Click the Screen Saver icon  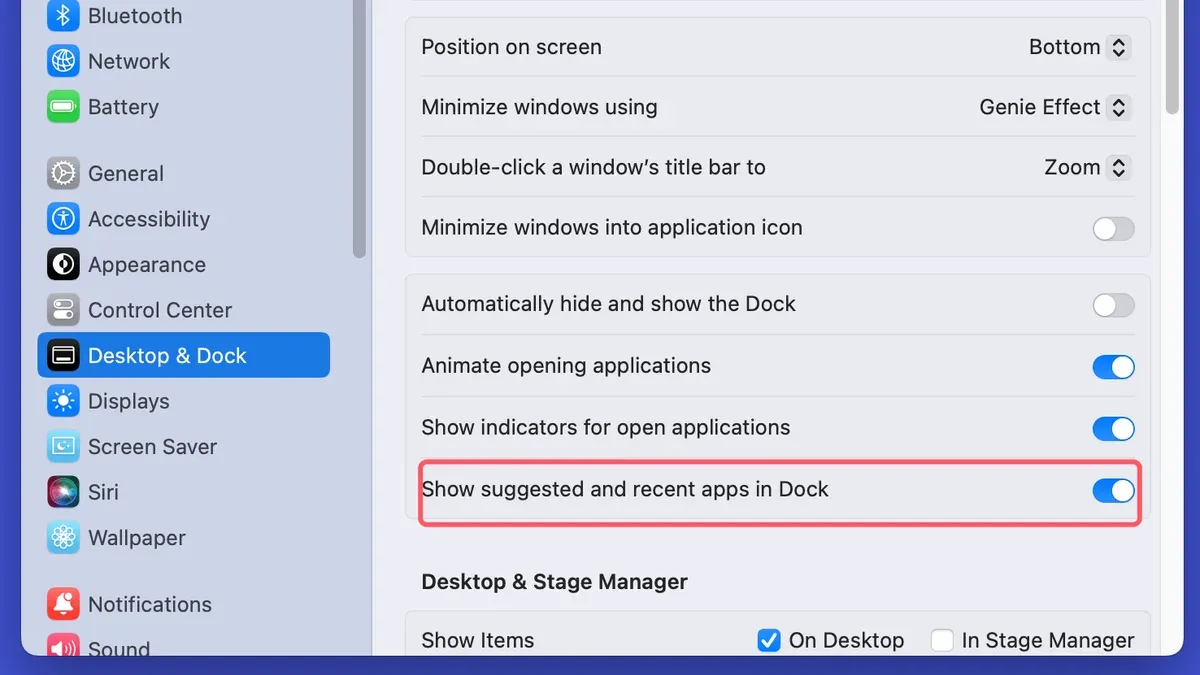(x=63, y=447)
